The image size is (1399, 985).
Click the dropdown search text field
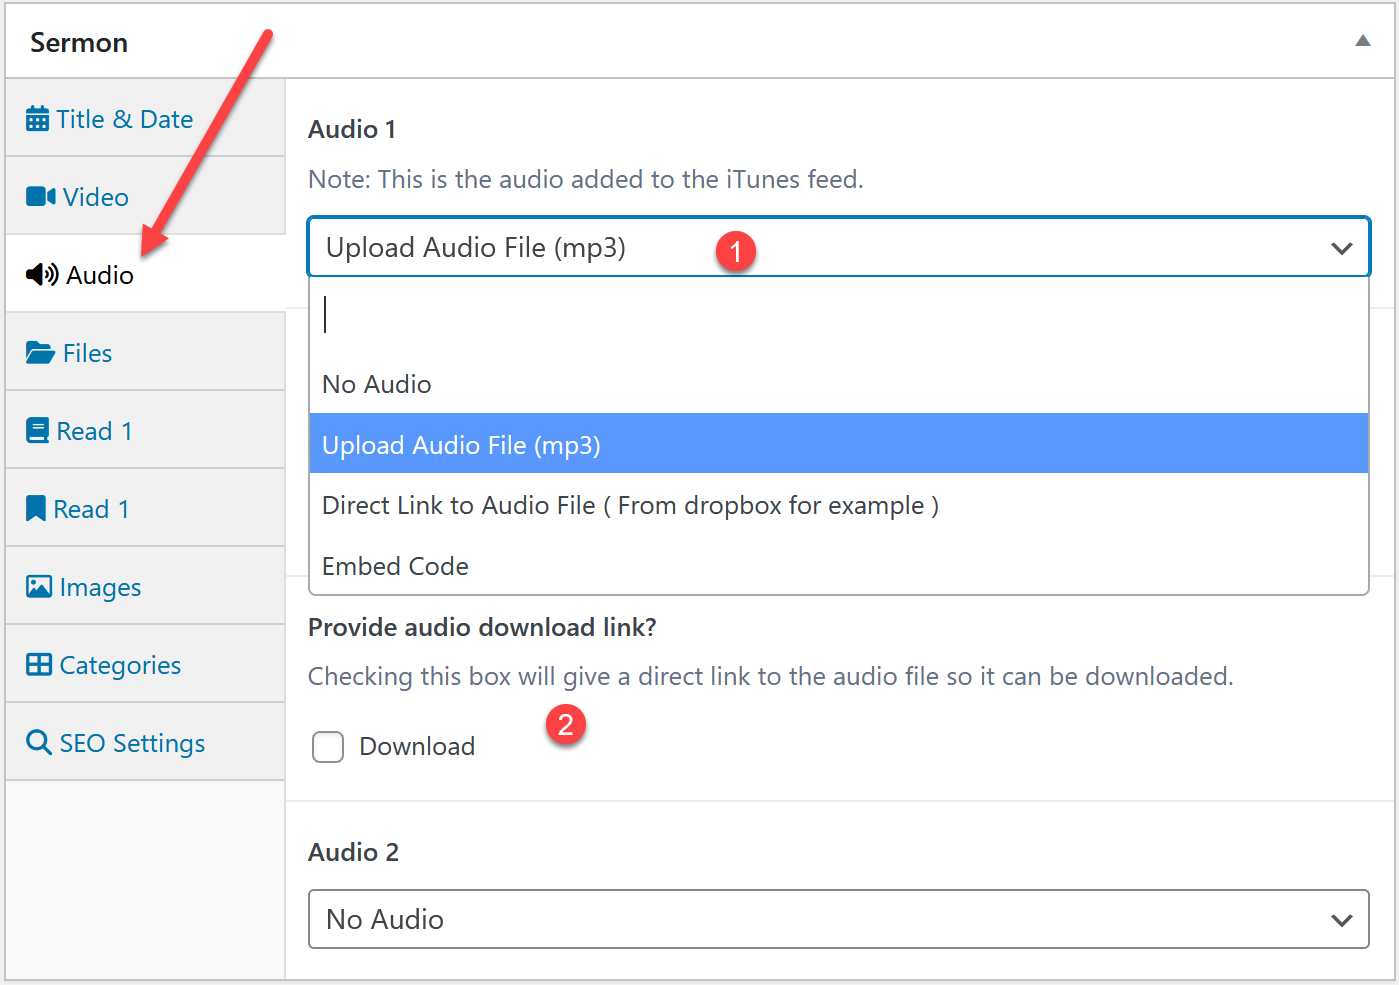[838, 315]
